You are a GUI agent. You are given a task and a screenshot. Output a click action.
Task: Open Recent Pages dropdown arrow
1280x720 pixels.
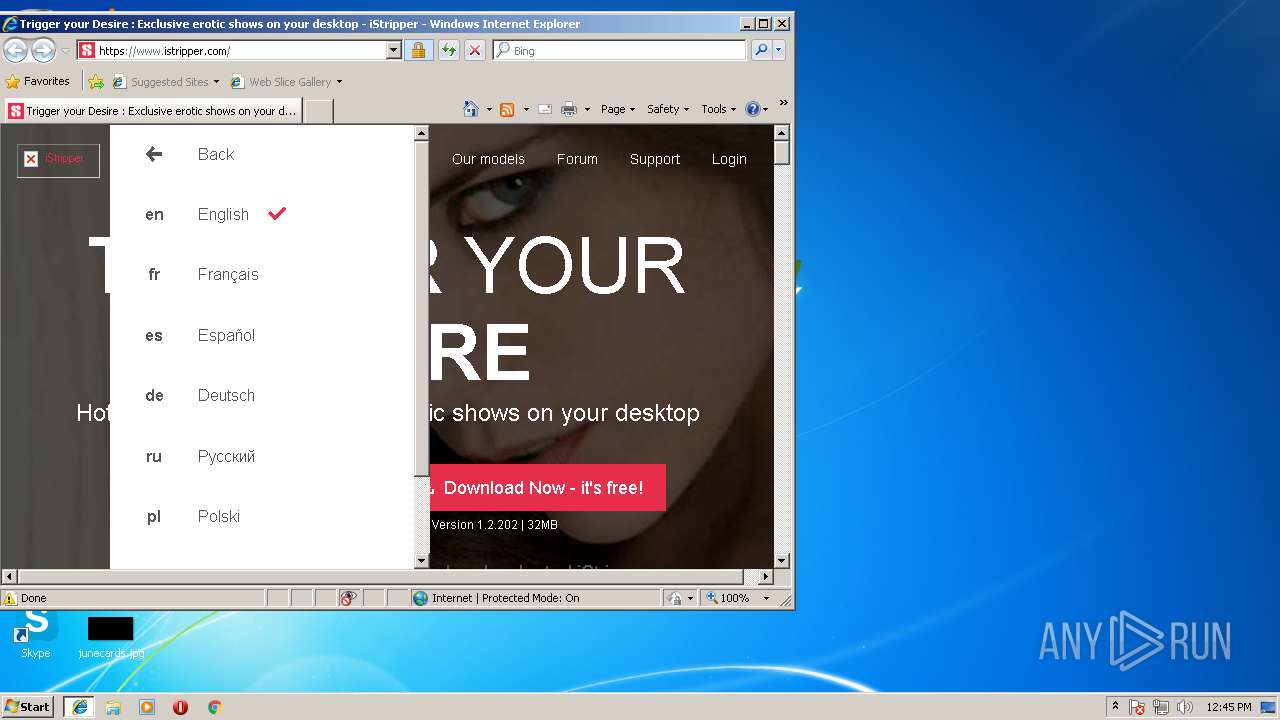65,50
